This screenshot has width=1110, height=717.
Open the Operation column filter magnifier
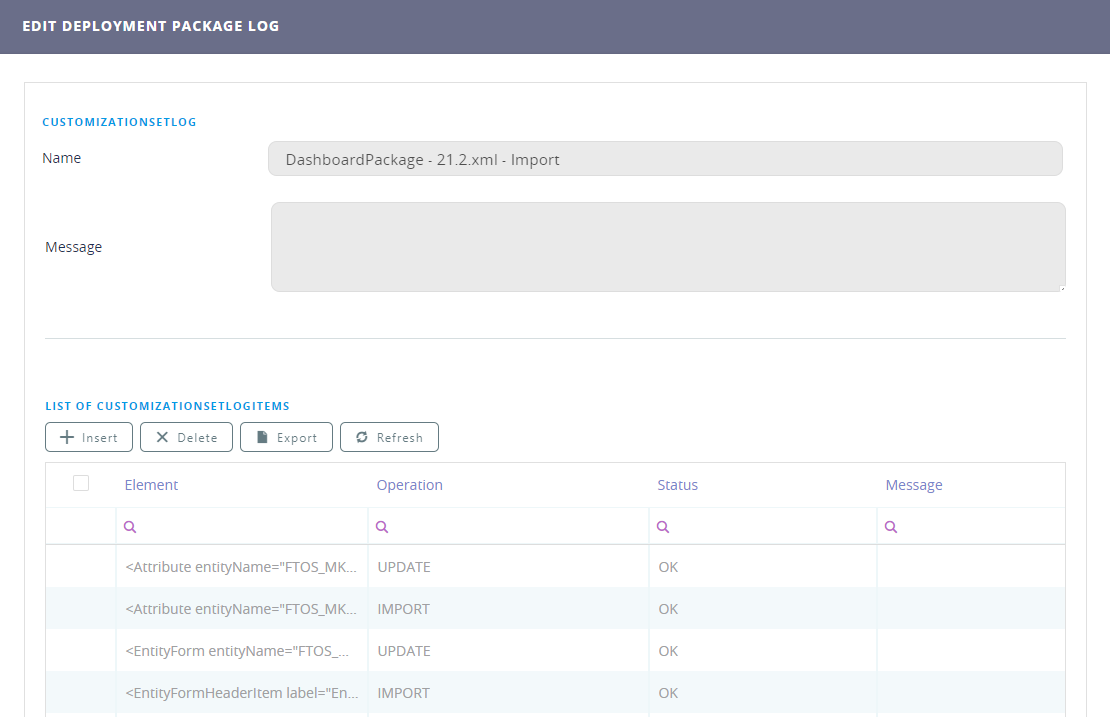coord(382,525)
